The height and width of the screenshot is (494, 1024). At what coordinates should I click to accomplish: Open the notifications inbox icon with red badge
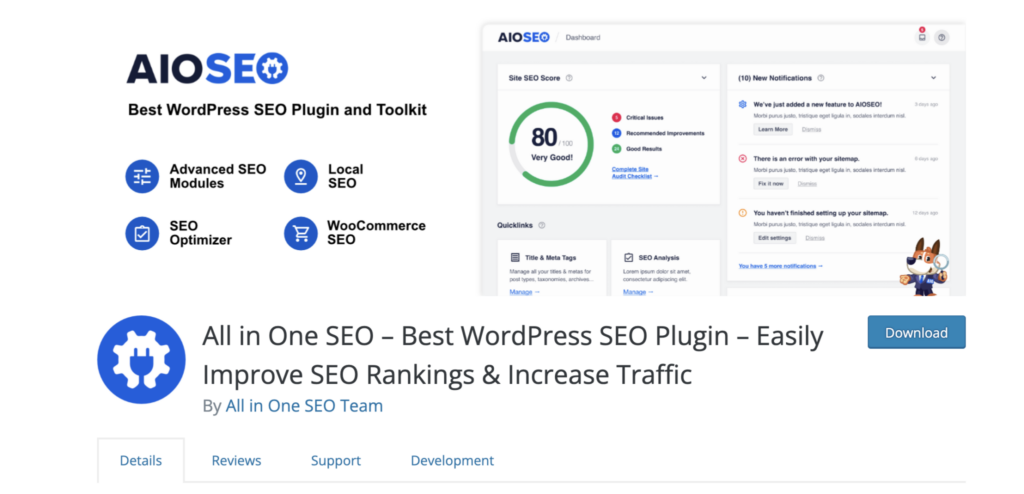coord(921,37)
